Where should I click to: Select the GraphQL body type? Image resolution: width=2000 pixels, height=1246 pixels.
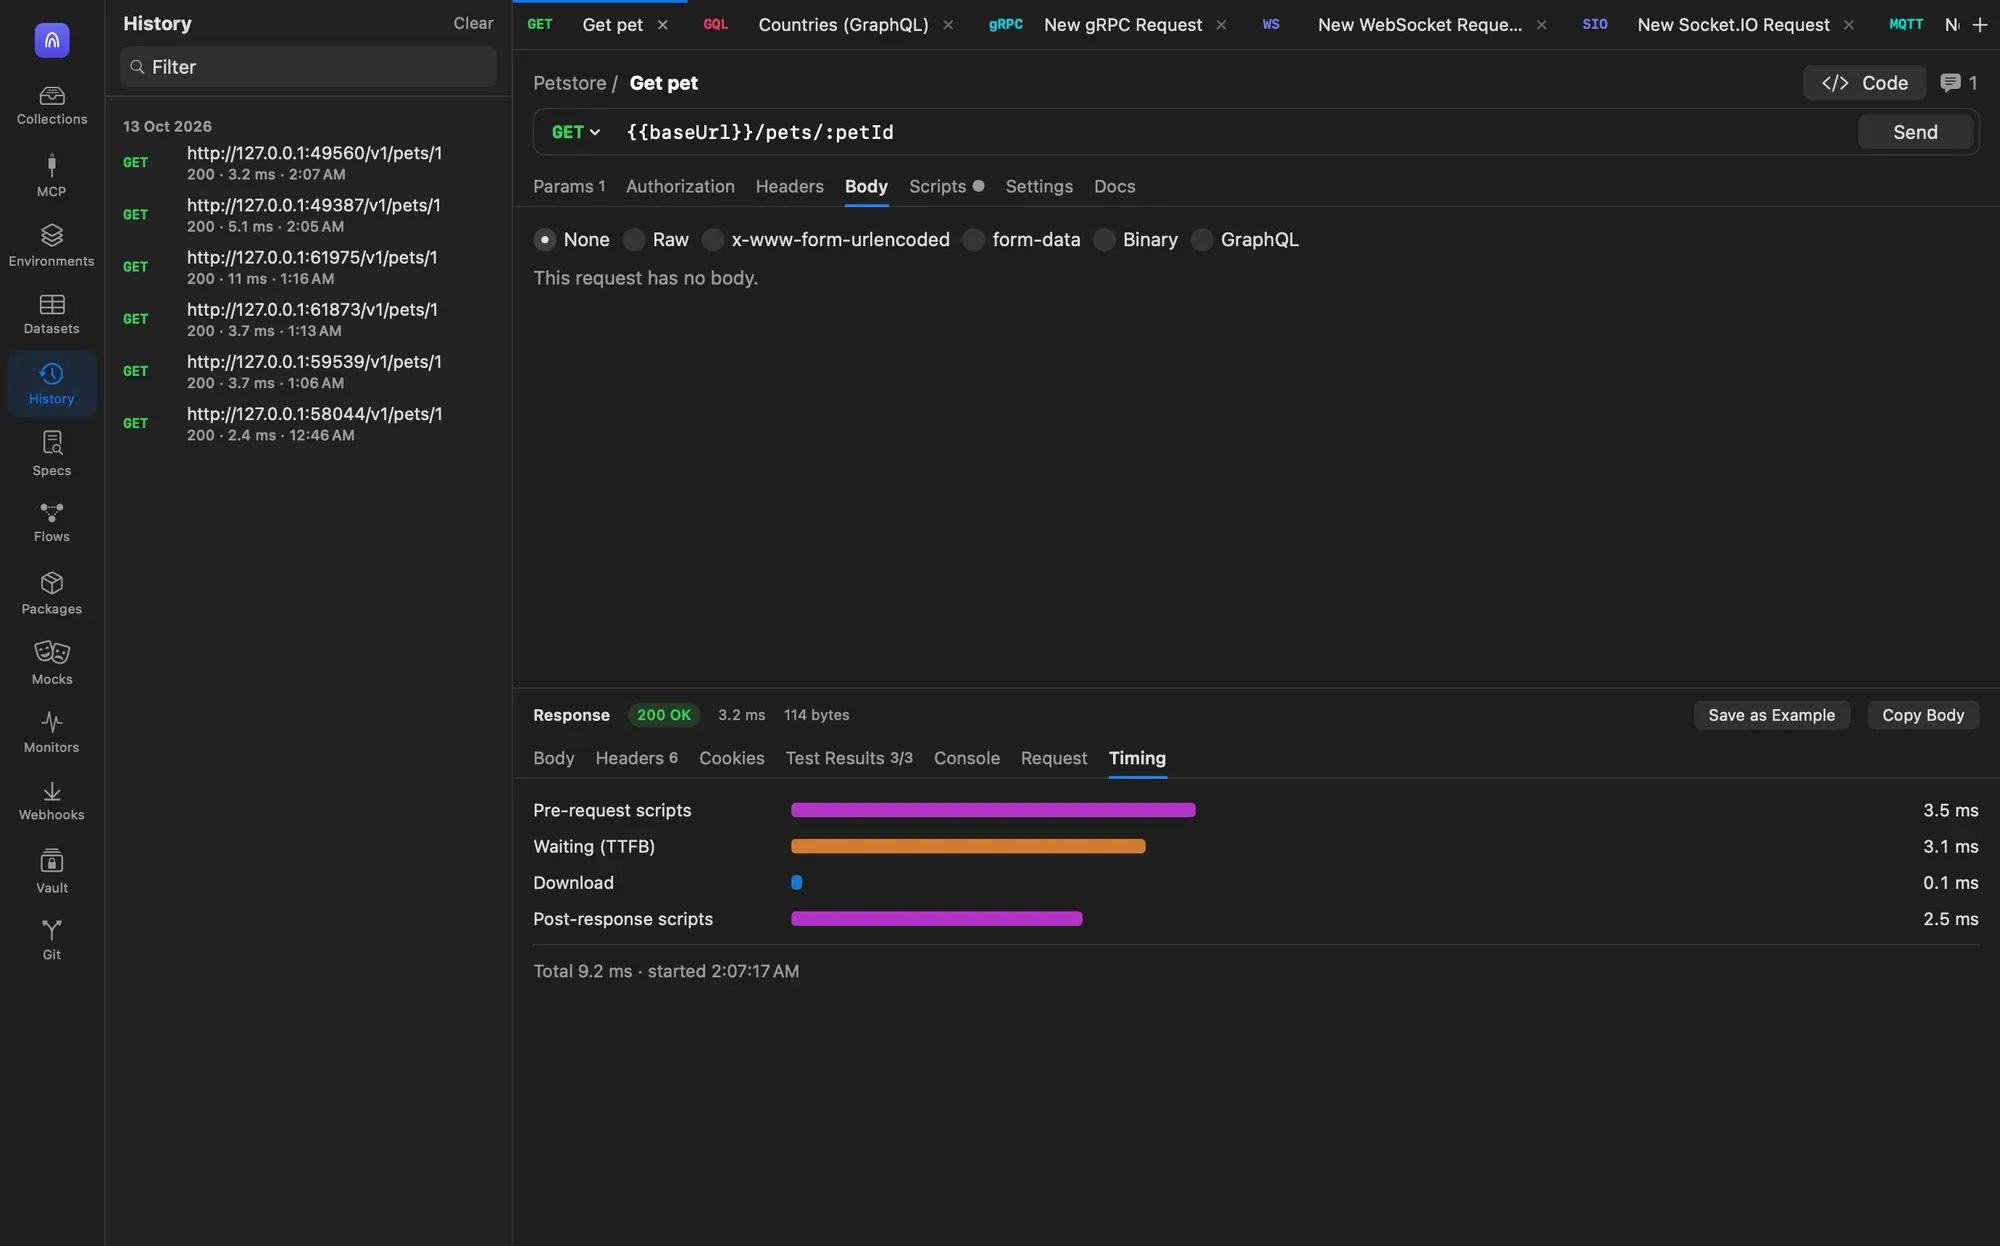point(1245,240)
